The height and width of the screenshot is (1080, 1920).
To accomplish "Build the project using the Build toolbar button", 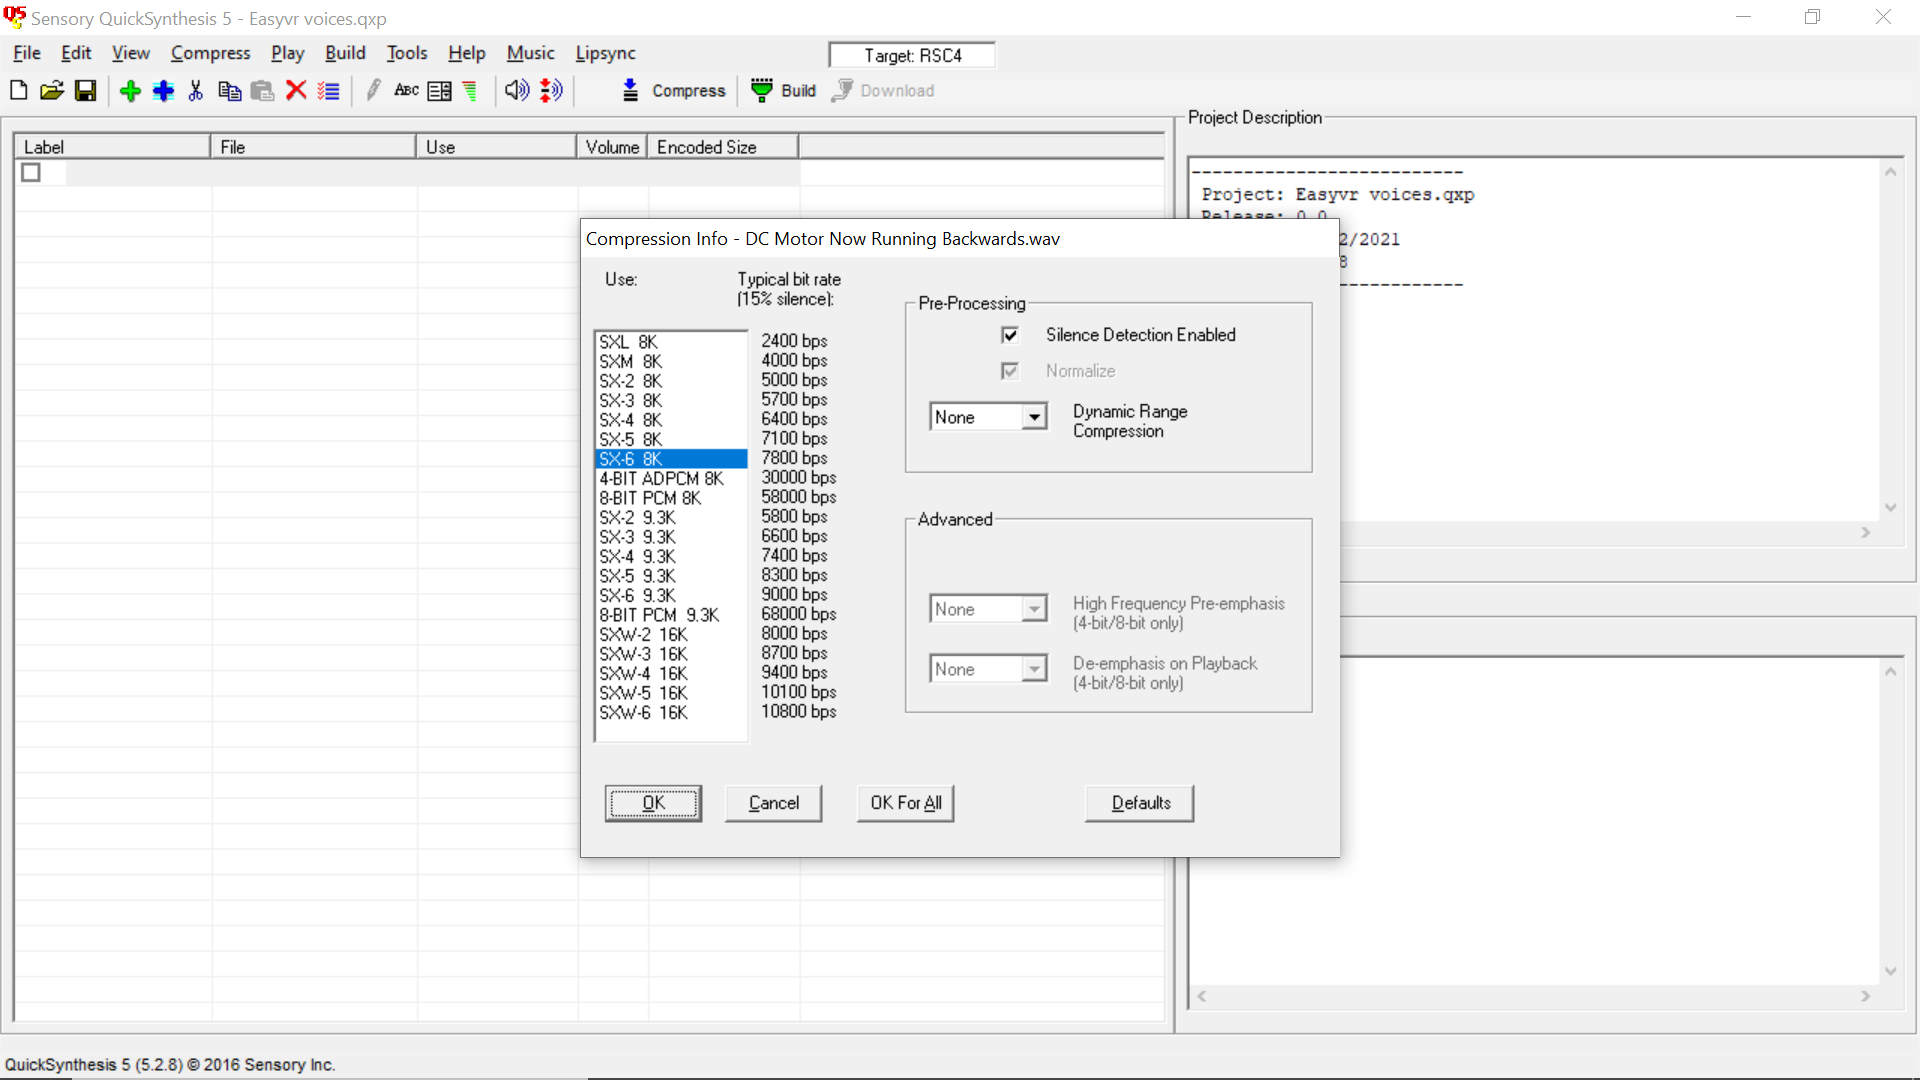I will point(783,90).
